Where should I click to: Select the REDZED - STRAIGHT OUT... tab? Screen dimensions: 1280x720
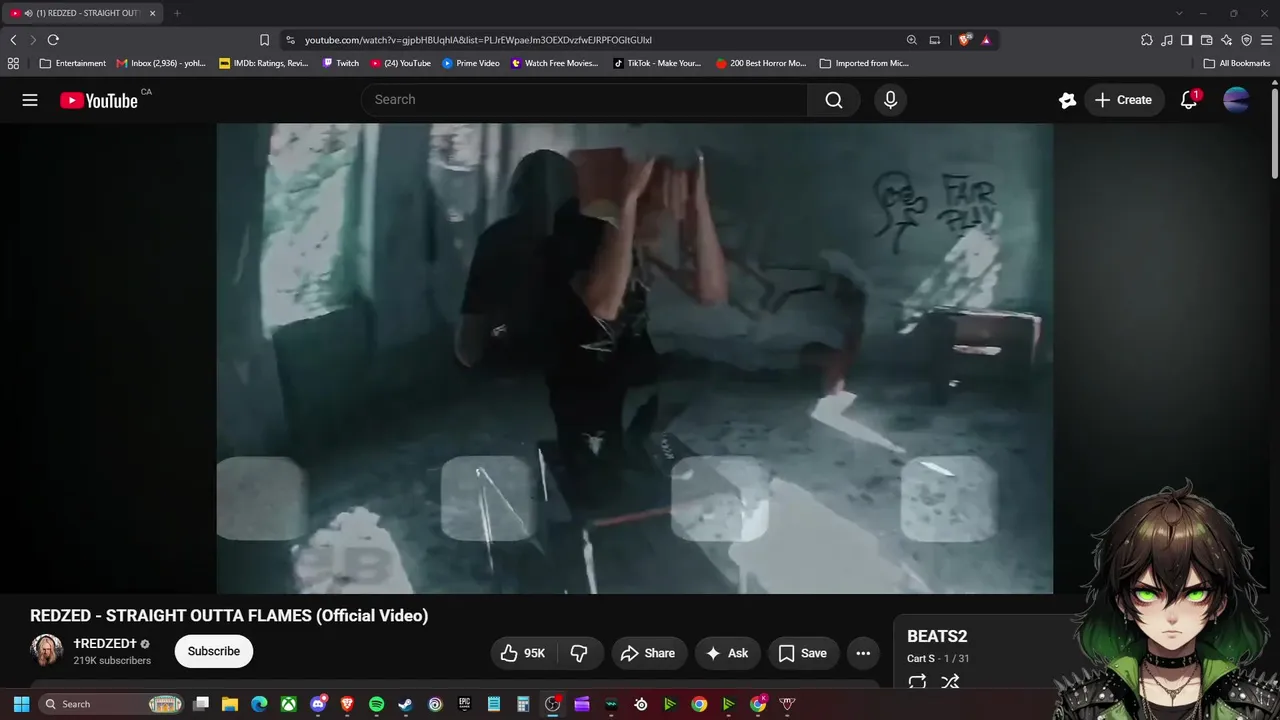tap(83, 13)
